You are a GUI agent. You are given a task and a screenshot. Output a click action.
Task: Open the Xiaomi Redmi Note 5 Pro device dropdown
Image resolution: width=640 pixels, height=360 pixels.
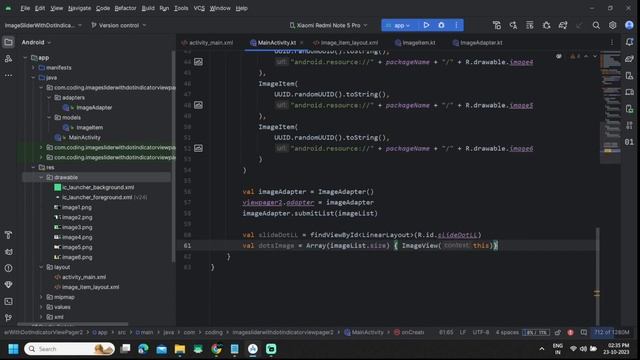point(328,25)
